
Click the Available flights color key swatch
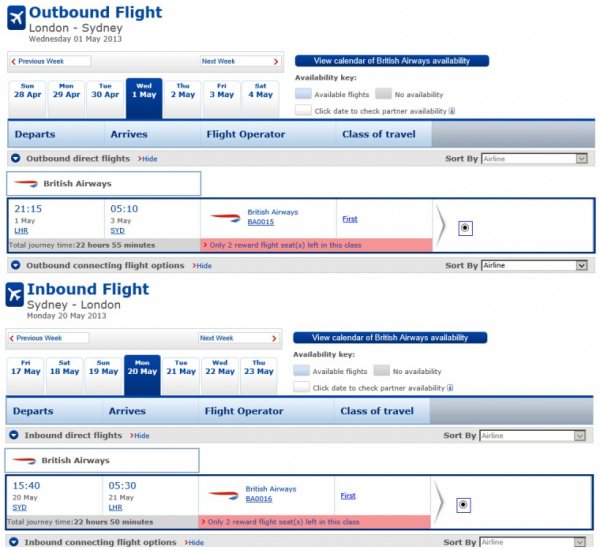[x=302, y=93]
